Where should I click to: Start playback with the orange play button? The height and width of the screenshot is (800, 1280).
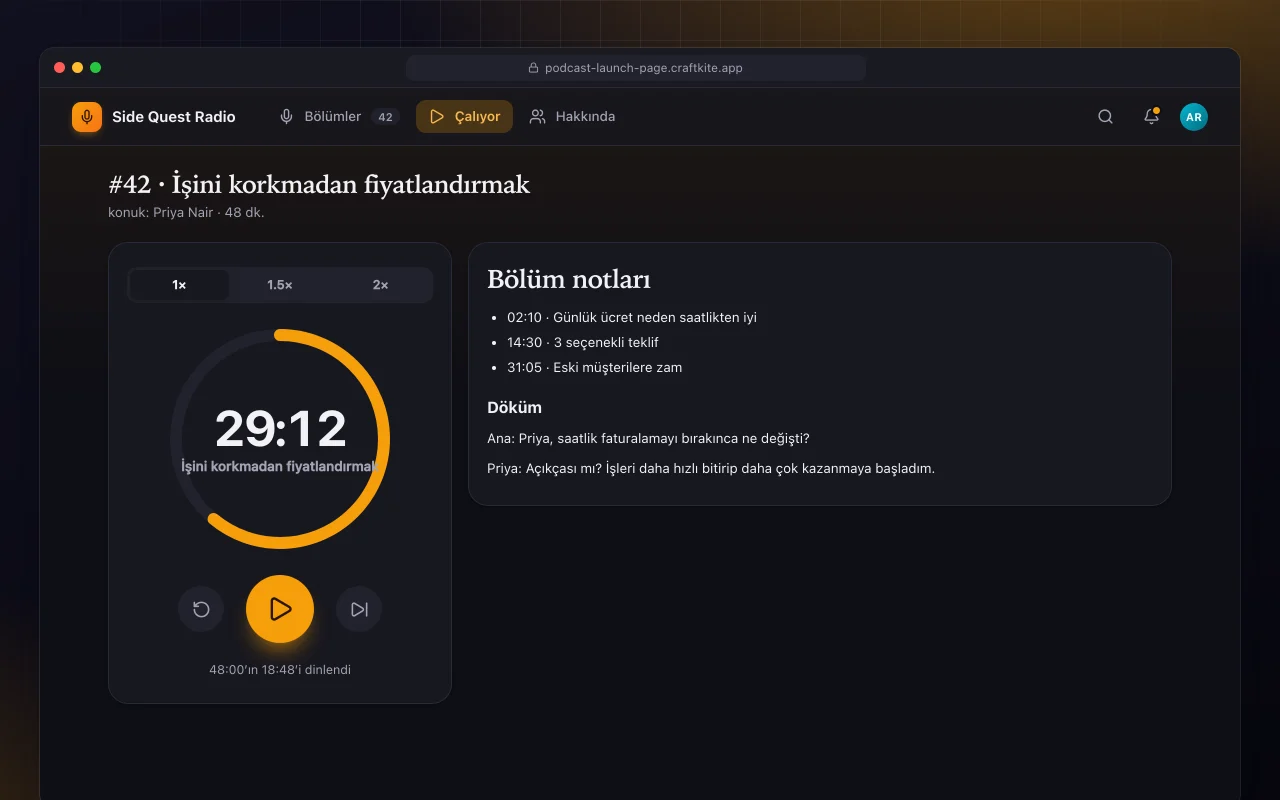pyautogui.click(x=280, y=609)
